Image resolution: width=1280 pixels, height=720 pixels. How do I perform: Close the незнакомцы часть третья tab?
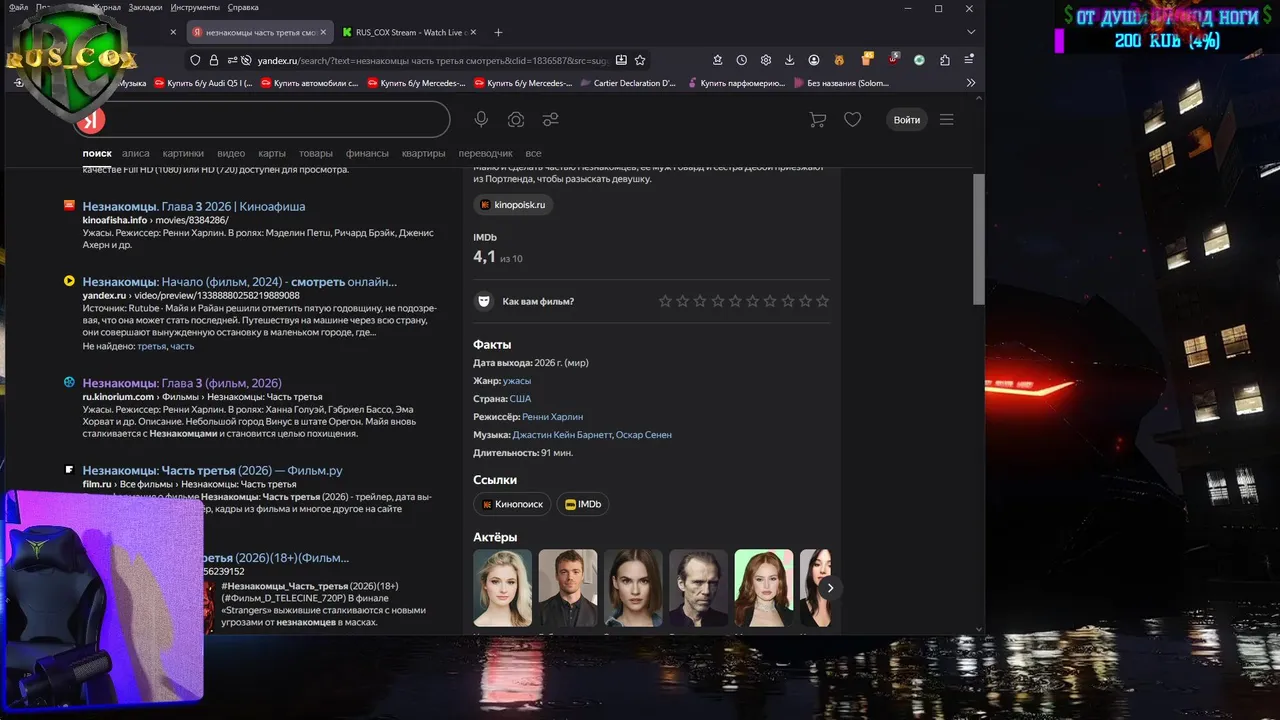pyautogui.click(x=324, y=32)
